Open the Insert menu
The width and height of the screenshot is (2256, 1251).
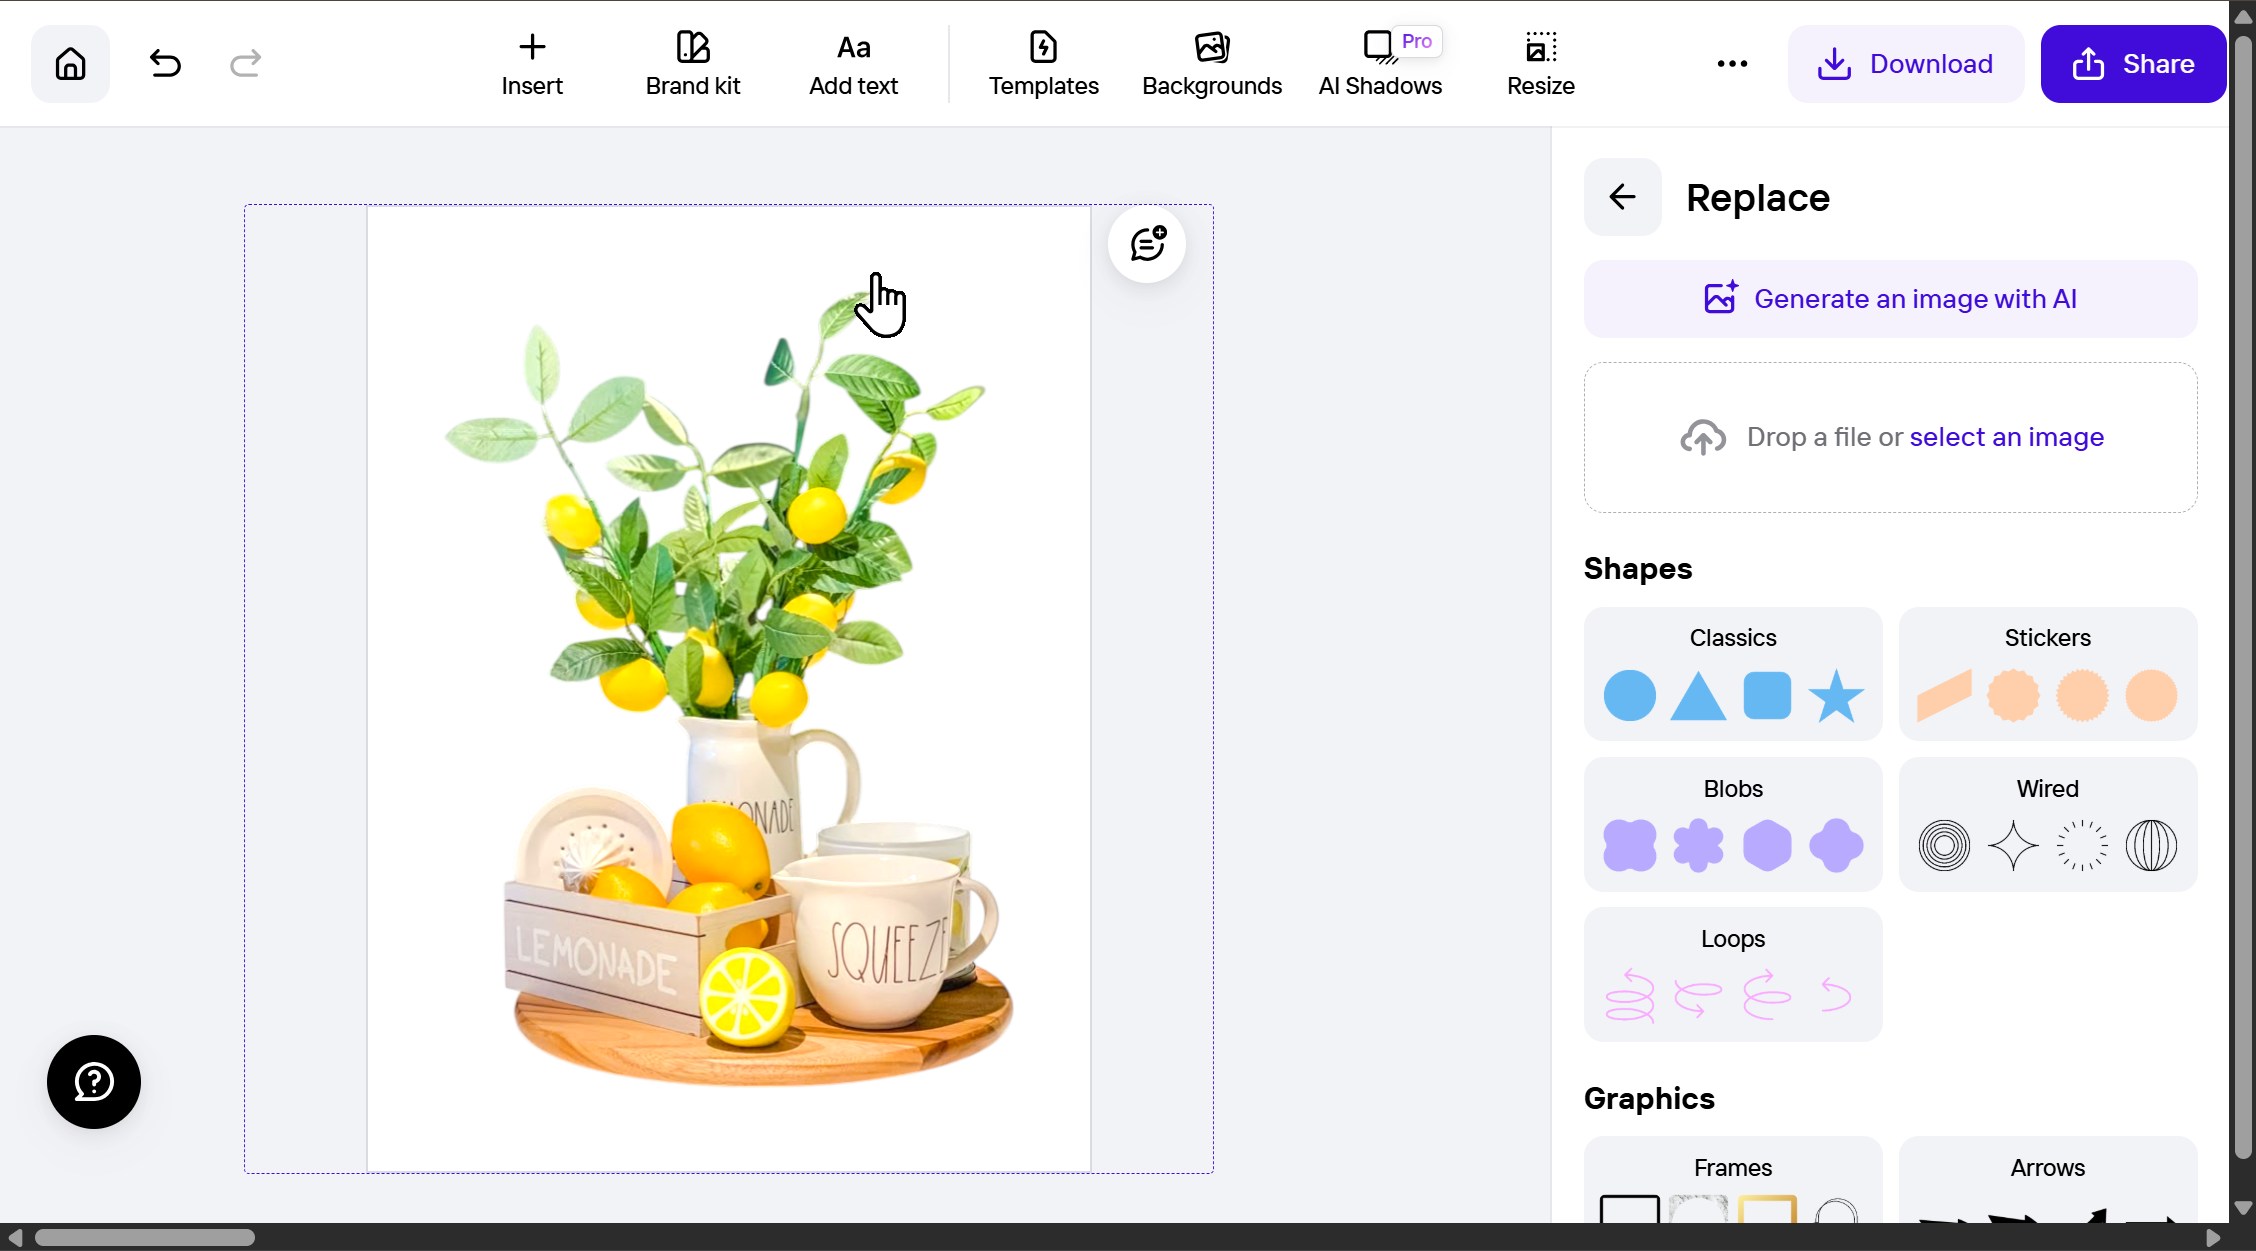[x=532, y=64]
